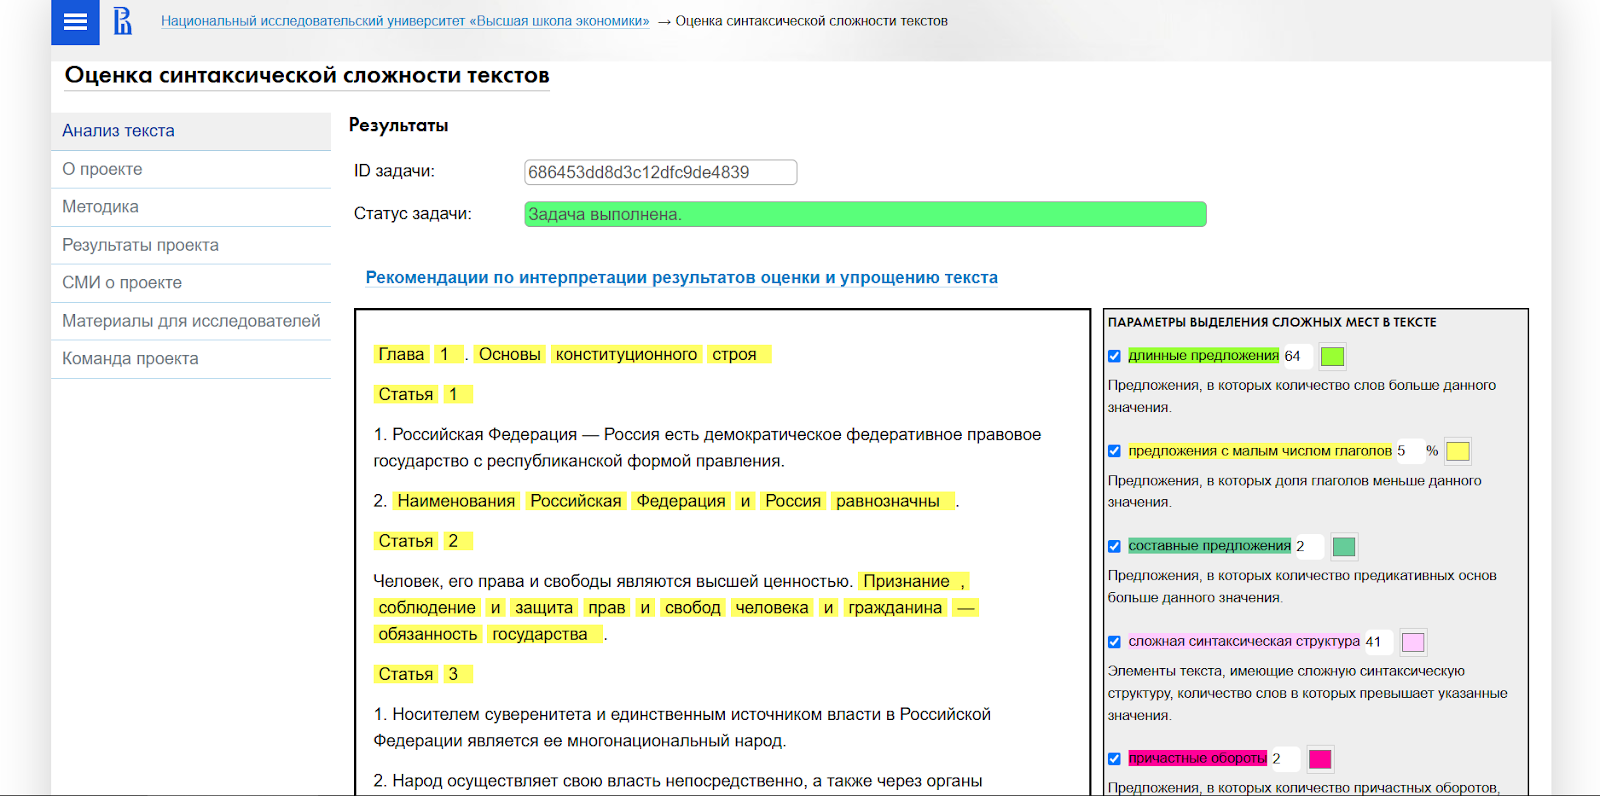The width and height of the screenshot is (1600, 796).
Task: Toggle the сложная синтаксическая структура checkbox
Action: (x=1114, y=642)
